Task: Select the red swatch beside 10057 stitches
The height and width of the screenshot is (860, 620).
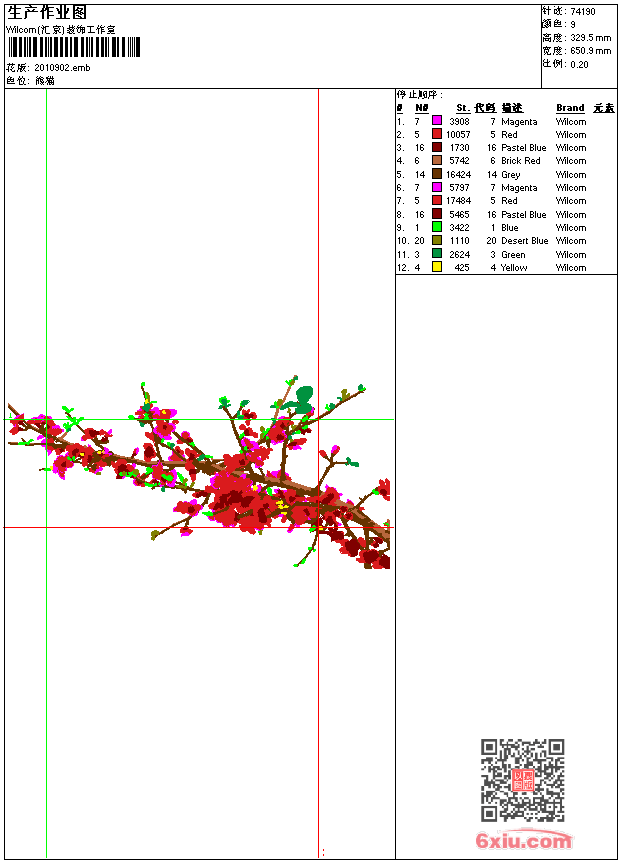Action: point(437,133)
